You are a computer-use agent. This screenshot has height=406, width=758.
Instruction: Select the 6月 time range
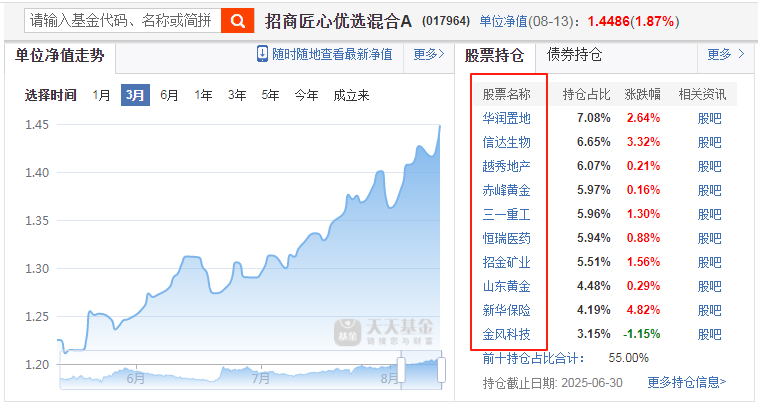click(x=169, y=95)
